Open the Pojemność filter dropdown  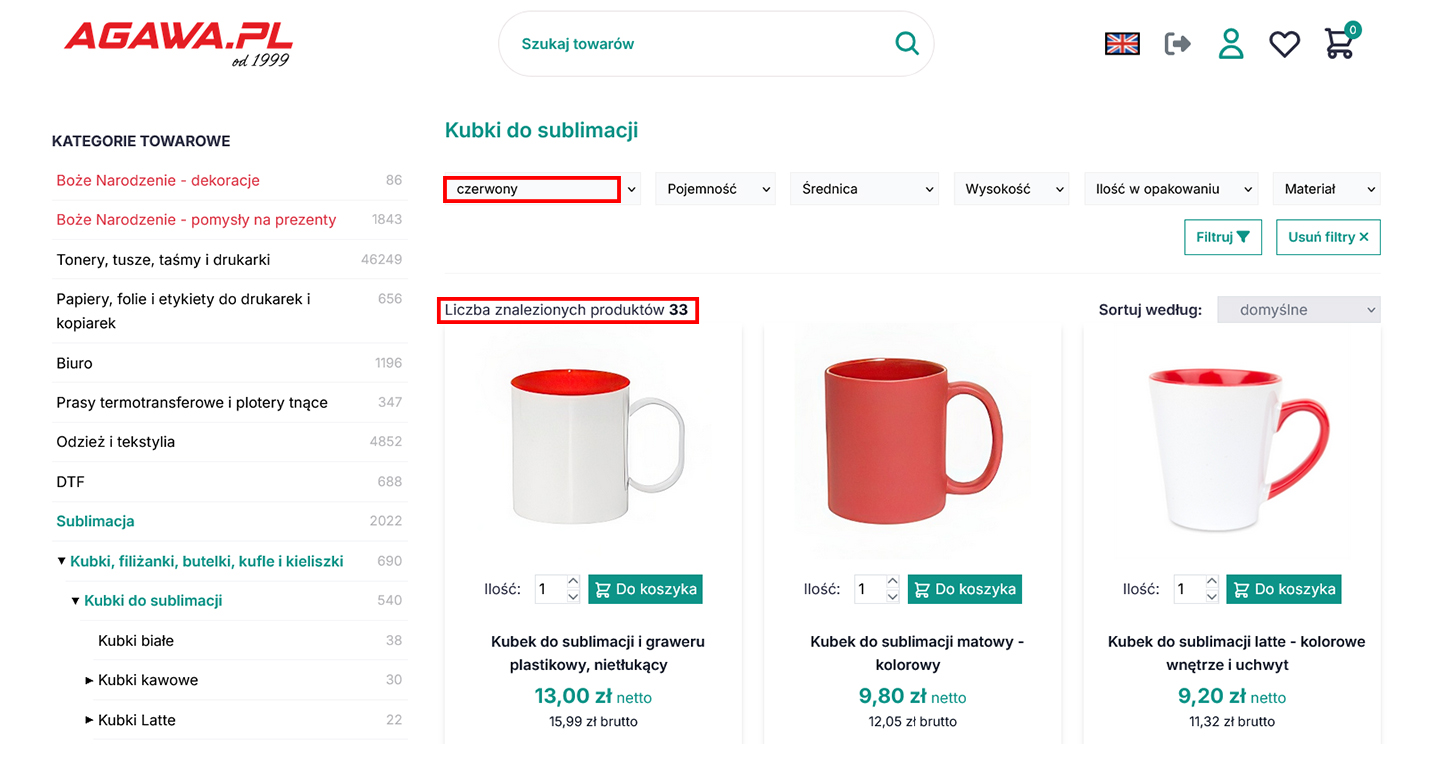(x=714, y=189)
